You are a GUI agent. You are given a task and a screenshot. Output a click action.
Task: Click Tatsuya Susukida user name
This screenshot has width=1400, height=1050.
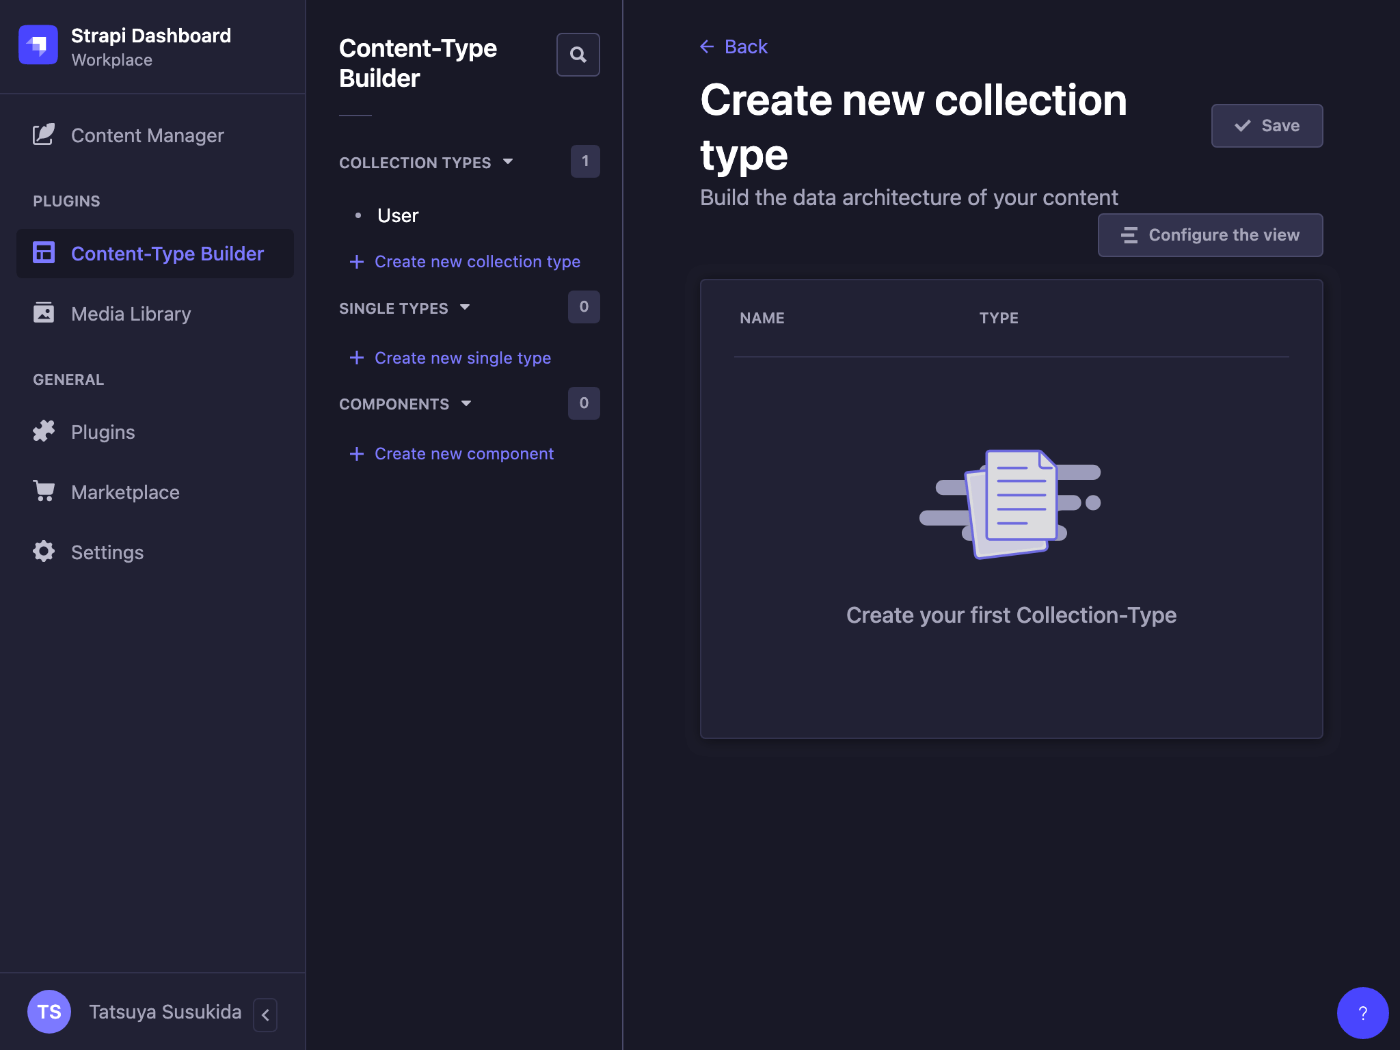coord(165,1012)
